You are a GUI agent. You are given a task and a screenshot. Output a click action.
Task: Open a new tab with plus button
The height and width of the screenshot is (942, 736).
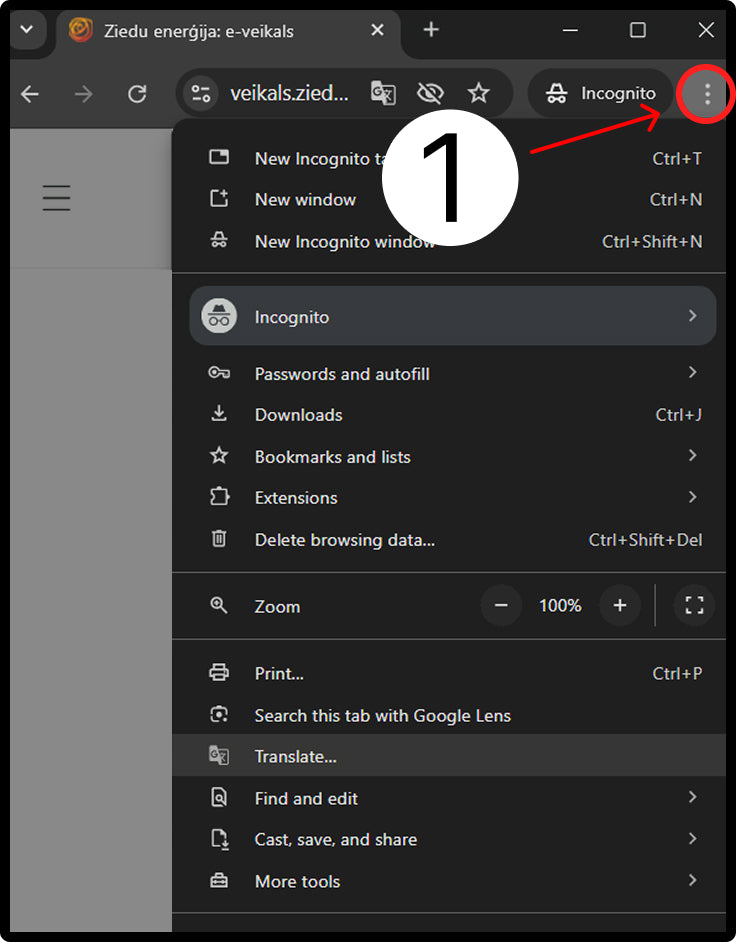431,30
